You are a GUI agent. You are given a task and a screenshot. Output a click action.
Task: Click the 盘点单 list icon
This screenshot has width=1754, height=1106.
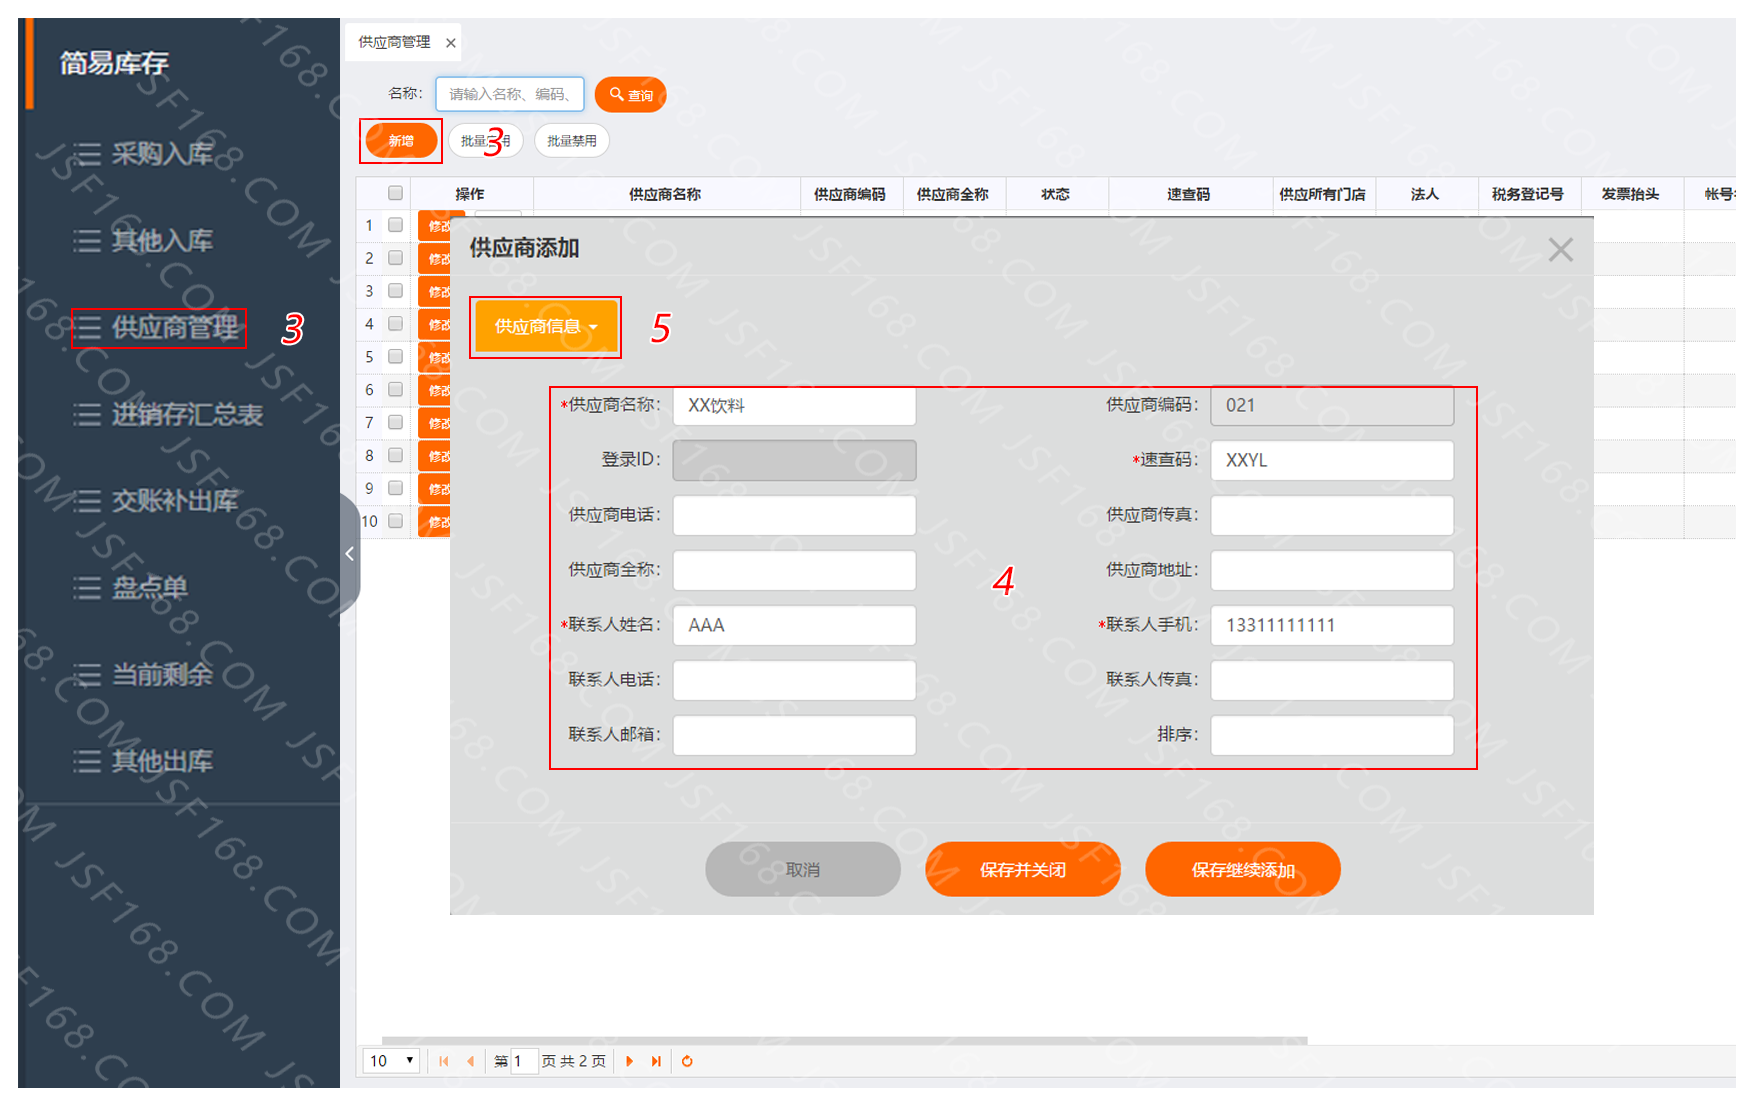(87, 587)
